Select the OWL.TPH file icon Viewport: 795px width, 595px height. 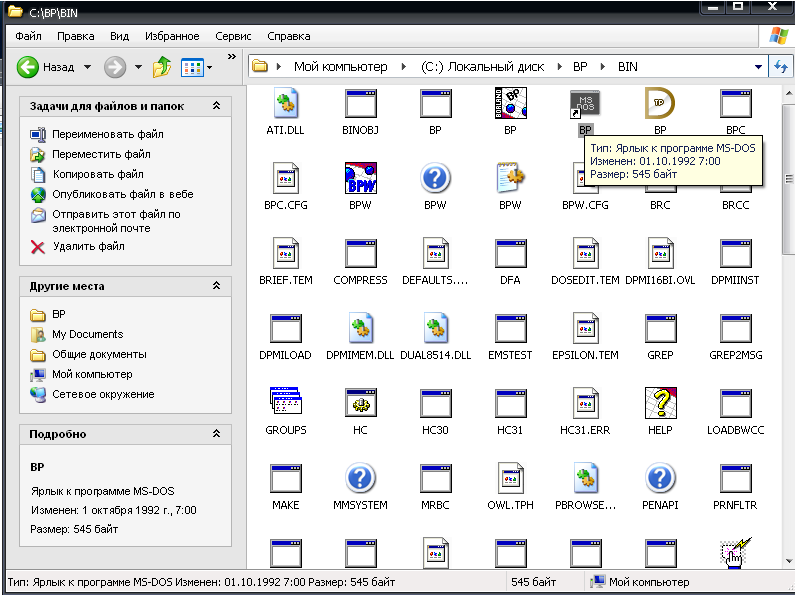(x=511, y=478)
